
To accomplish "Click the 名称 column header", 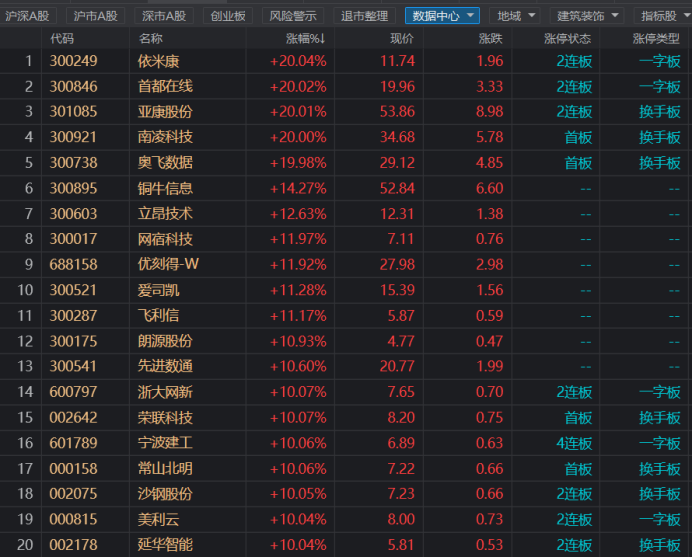I will point(150,38).
